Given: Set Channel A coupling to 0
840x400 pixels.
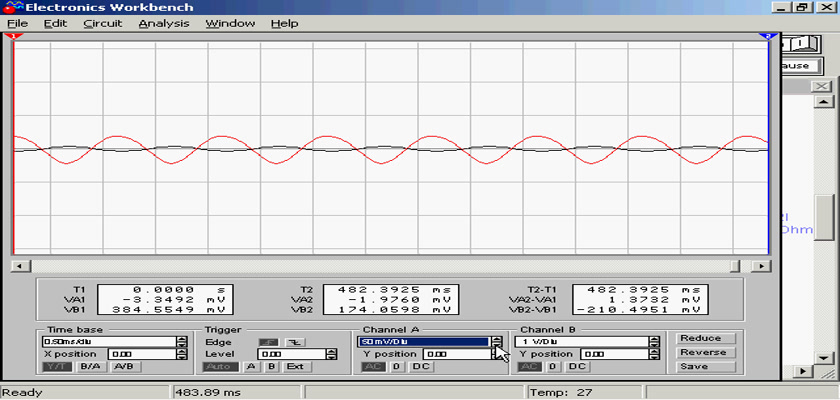Looking at the screenshot, I should 396,367.
